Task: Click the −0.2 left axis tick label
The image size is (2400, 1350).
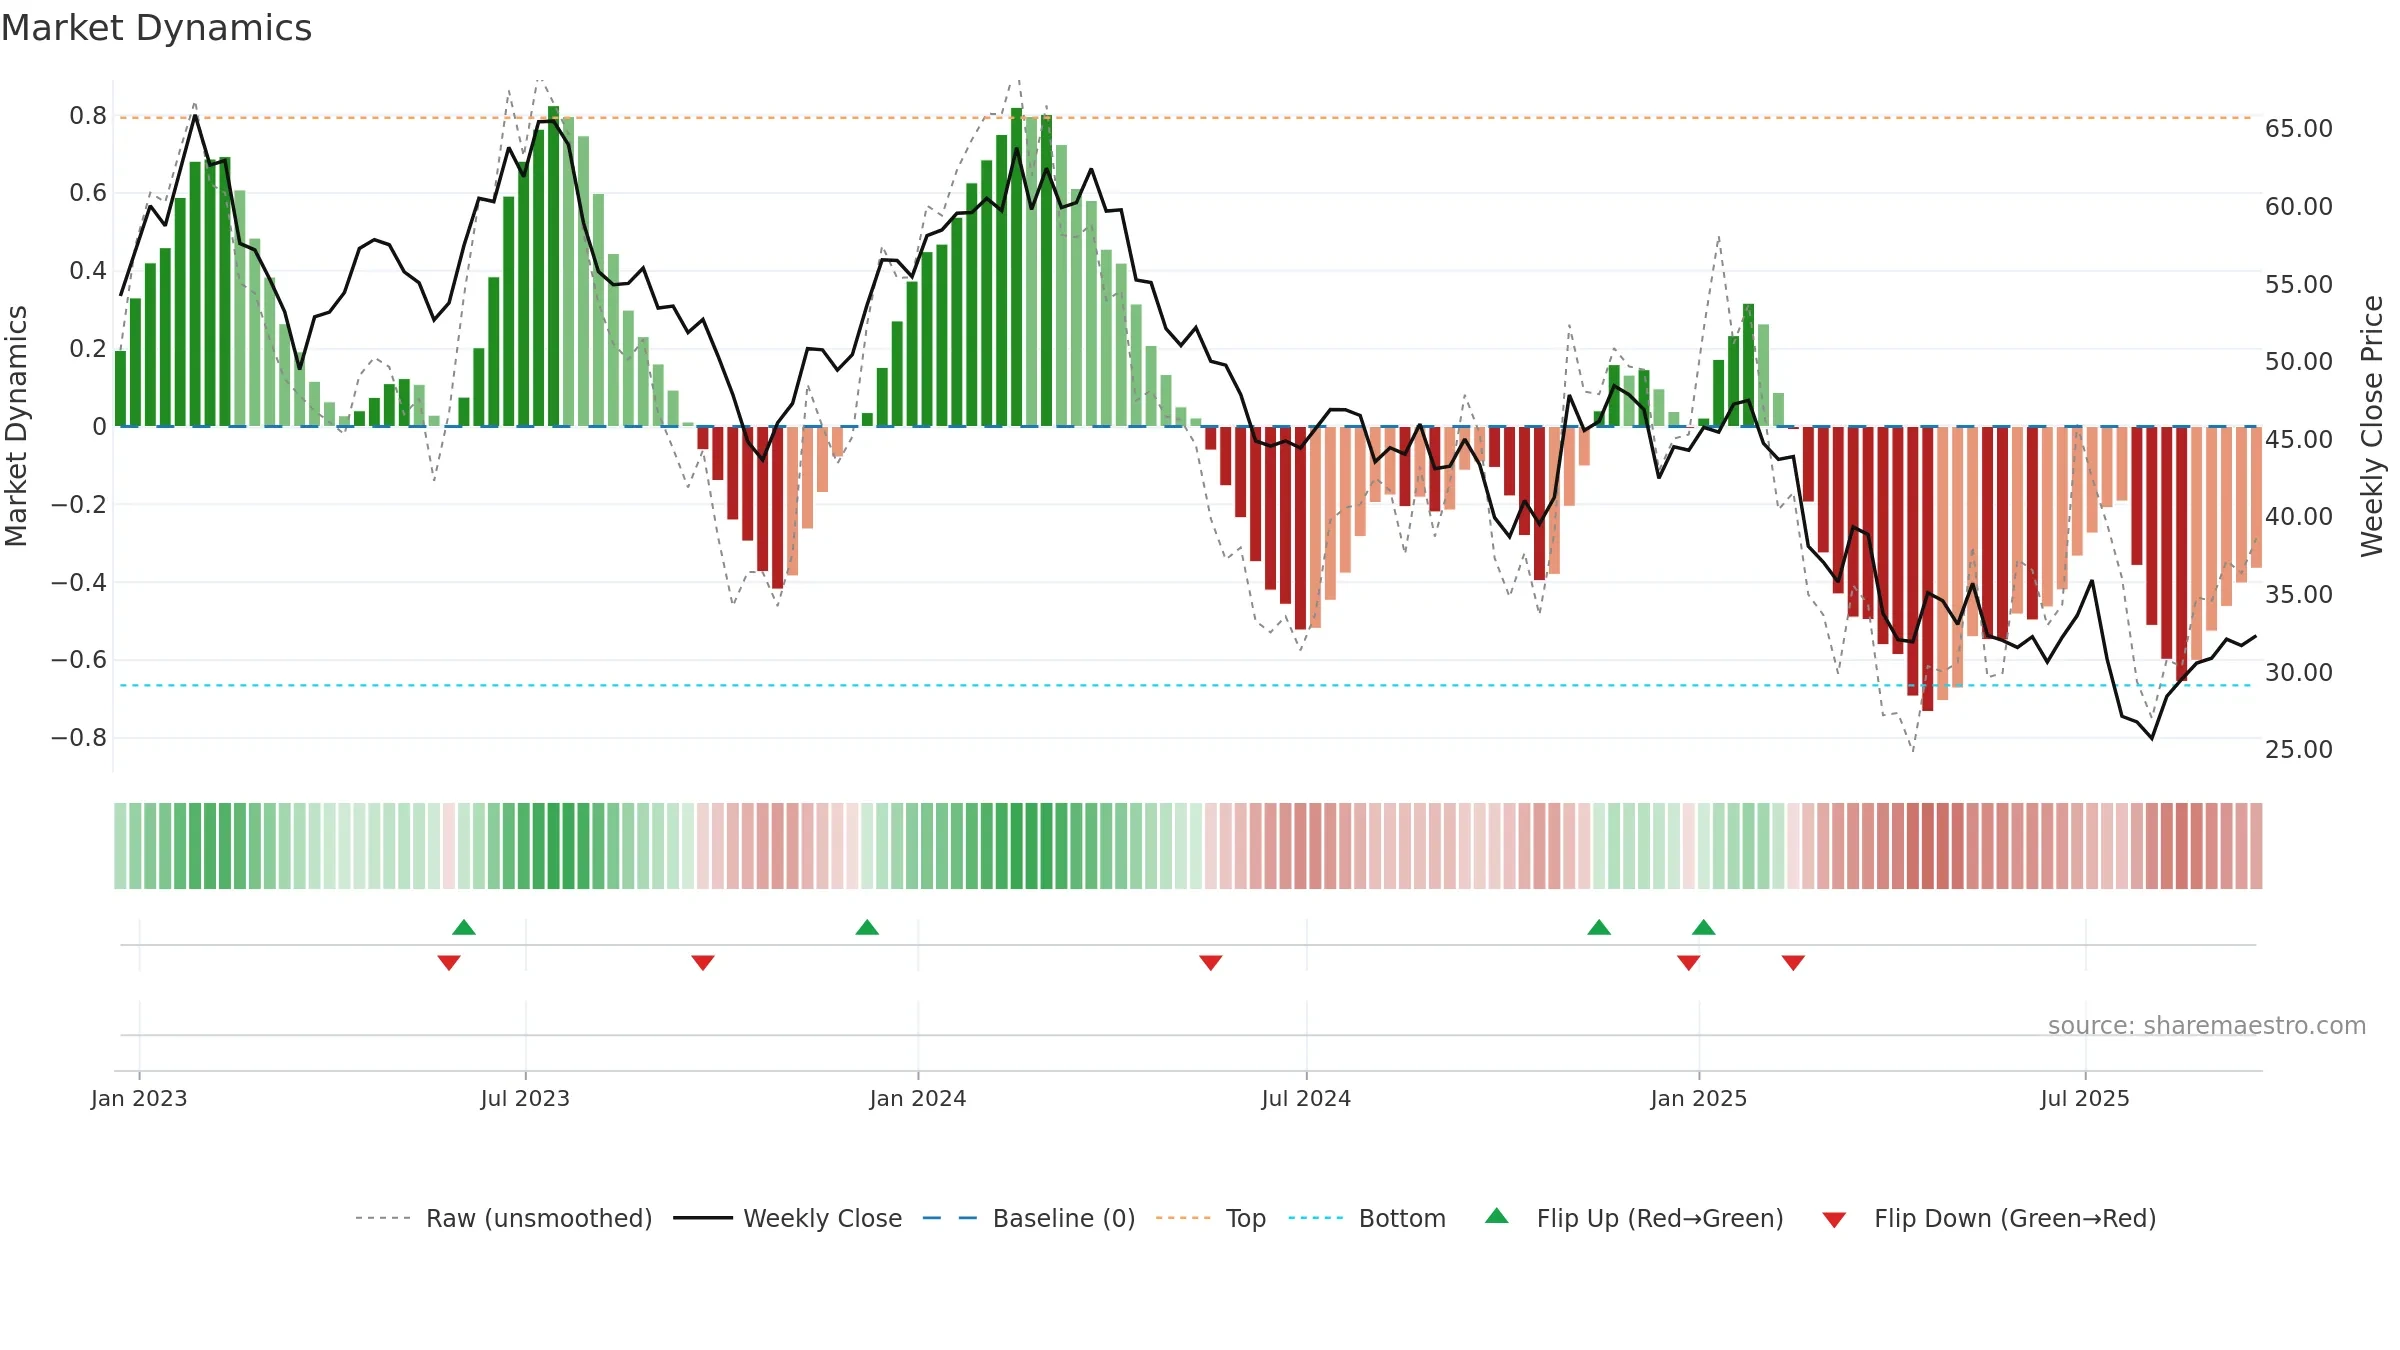Action: click(x=78, y=505)
